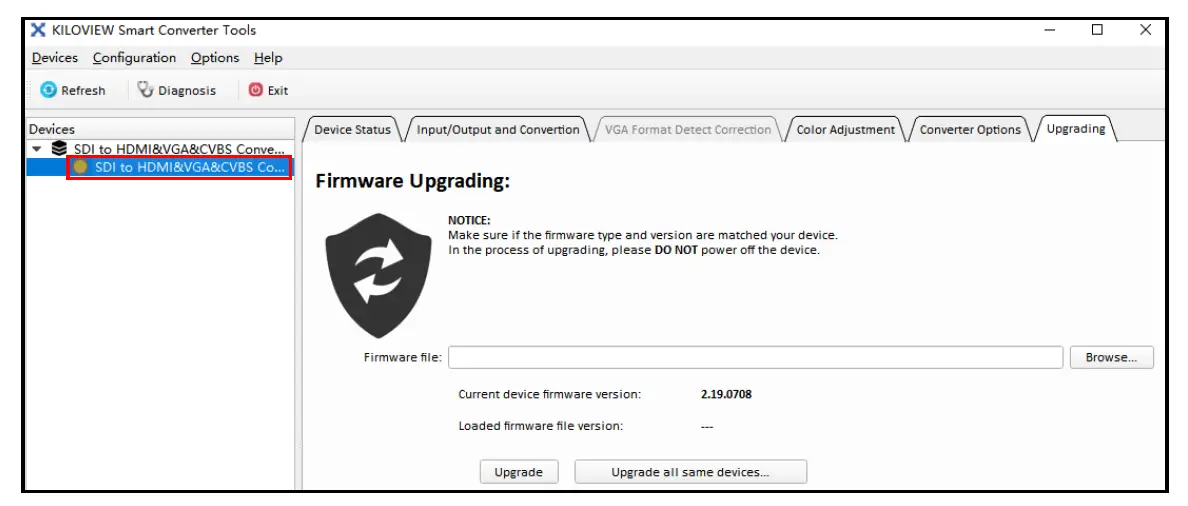Open the Configuration menu

(134, 58)
